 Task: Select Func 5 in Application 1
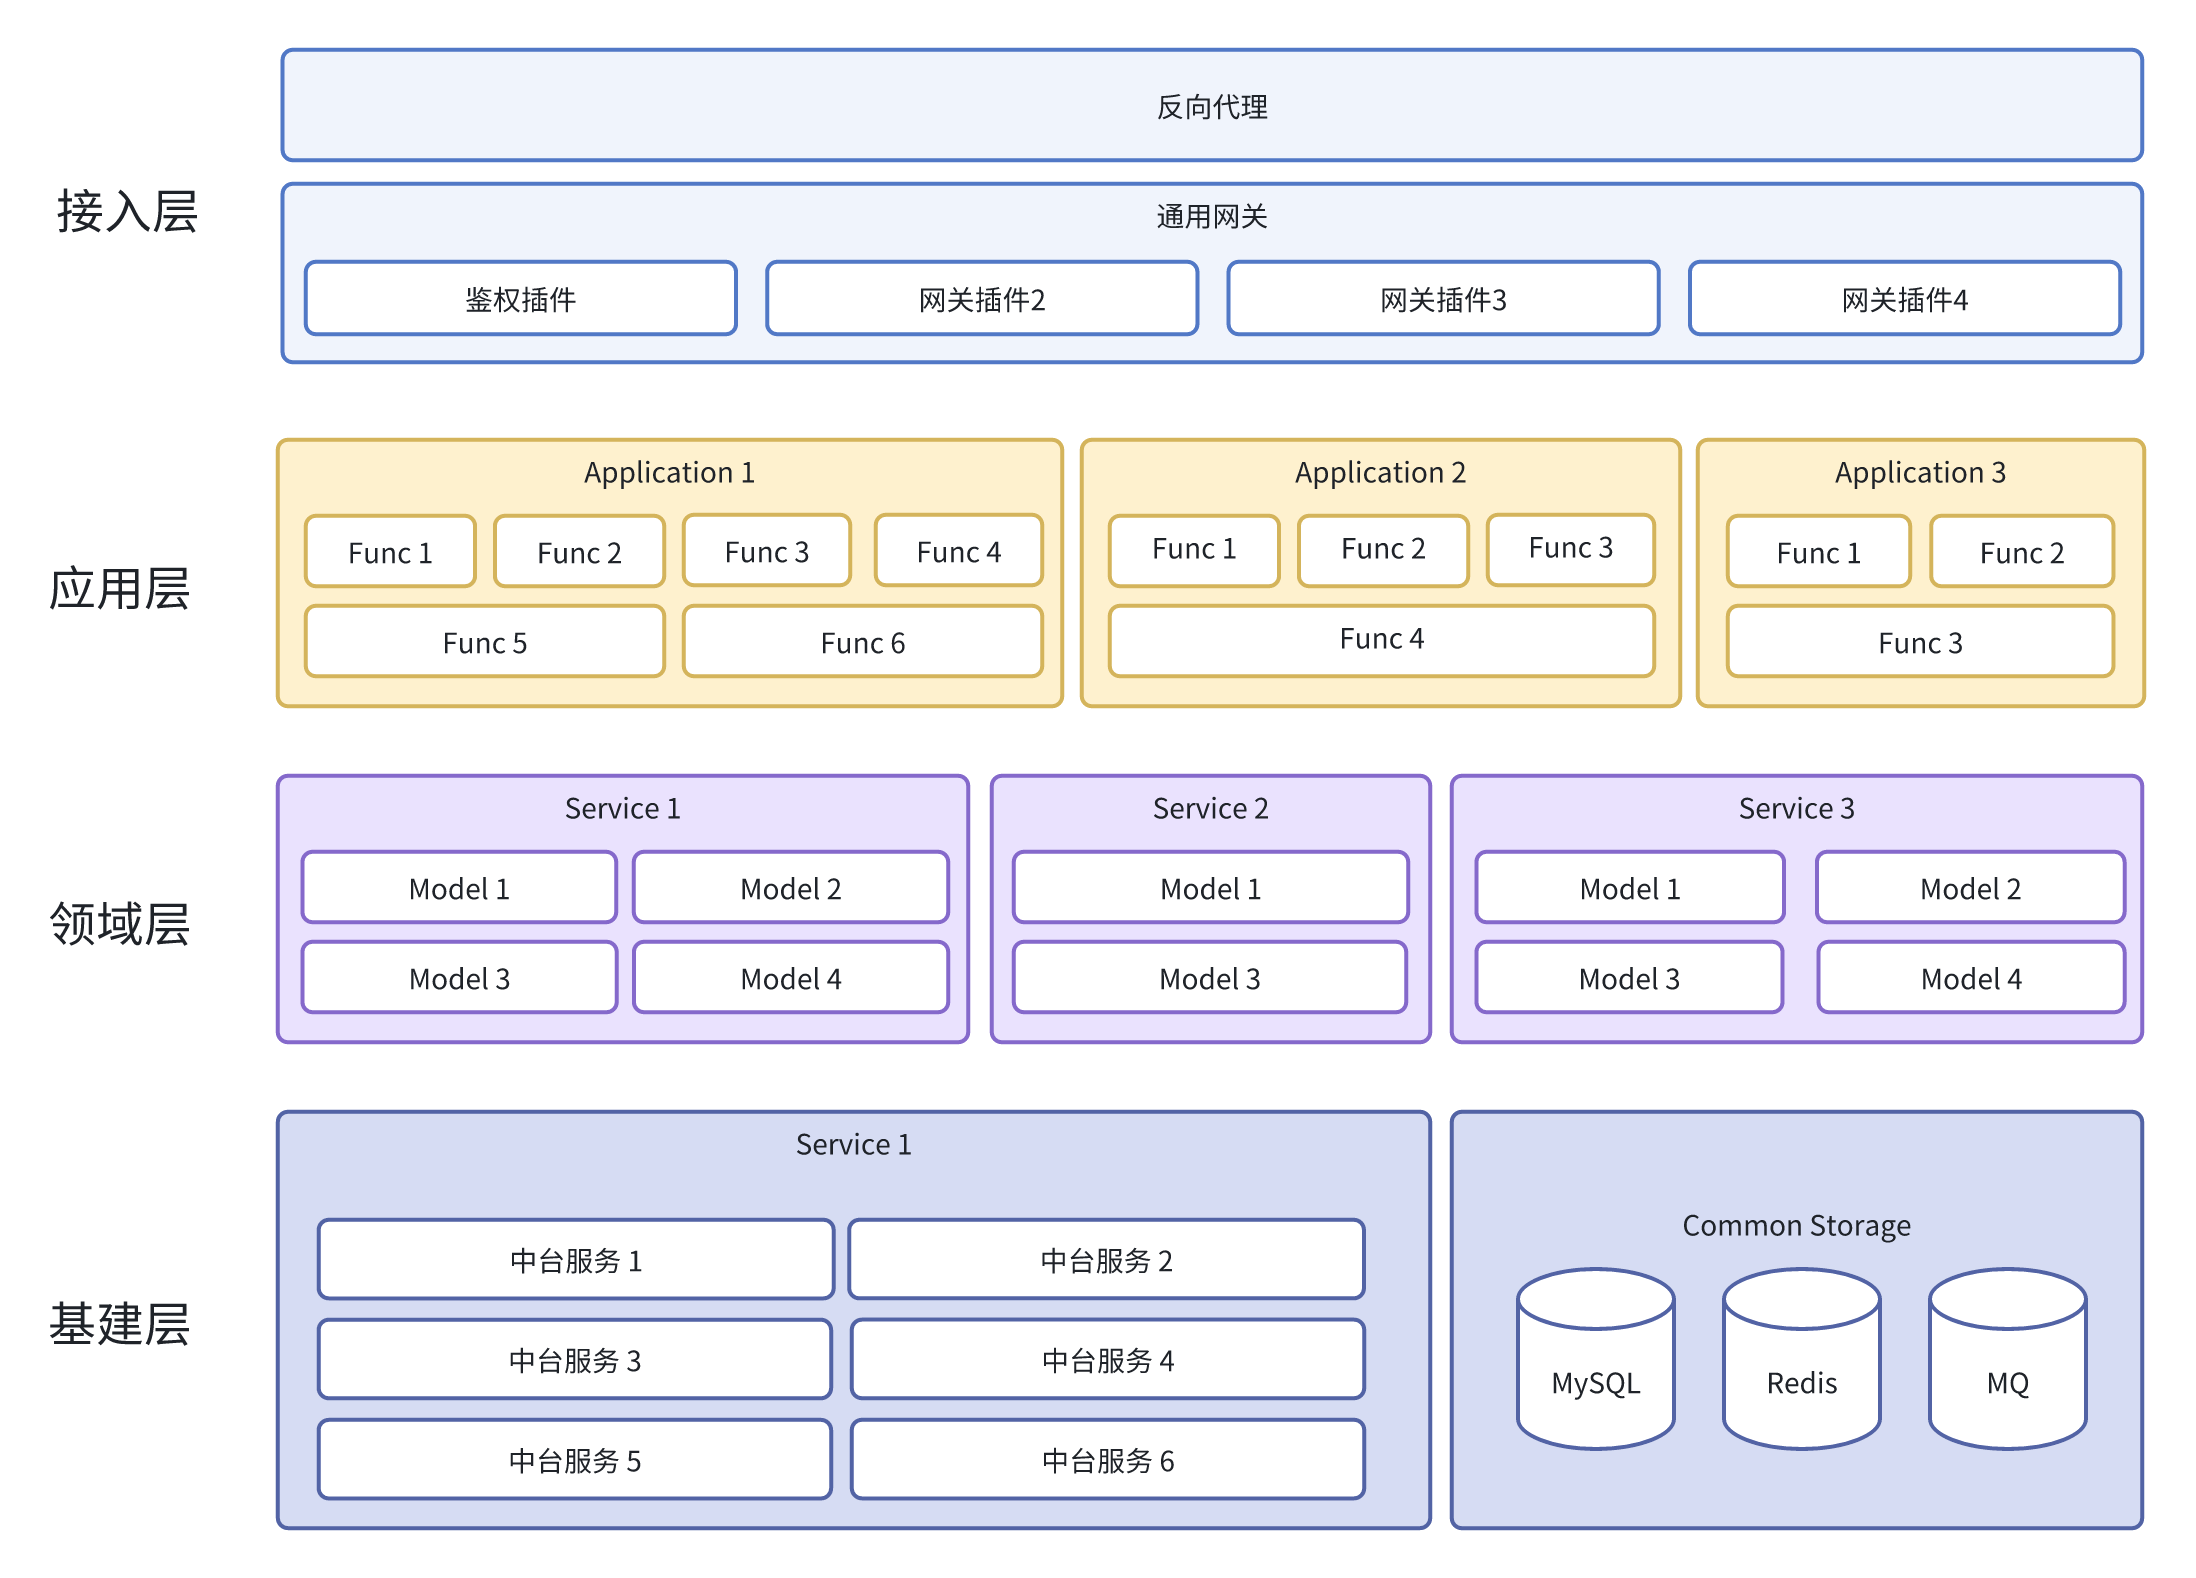pyautogui.click(x=484, y=642)
